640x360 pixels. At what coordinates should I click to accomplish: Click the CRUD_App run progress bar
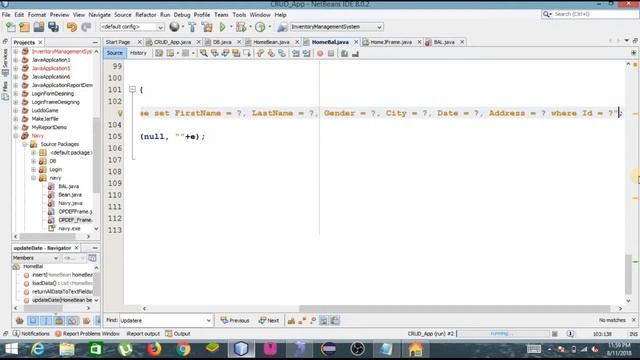coord(503,334)
